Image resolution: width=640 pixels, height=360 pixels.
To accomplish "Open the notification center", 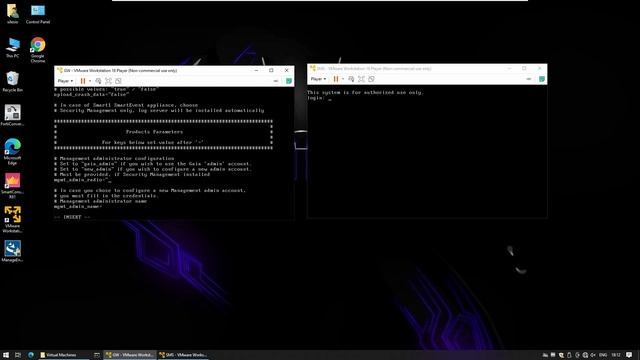I will [x=629, y=355].
